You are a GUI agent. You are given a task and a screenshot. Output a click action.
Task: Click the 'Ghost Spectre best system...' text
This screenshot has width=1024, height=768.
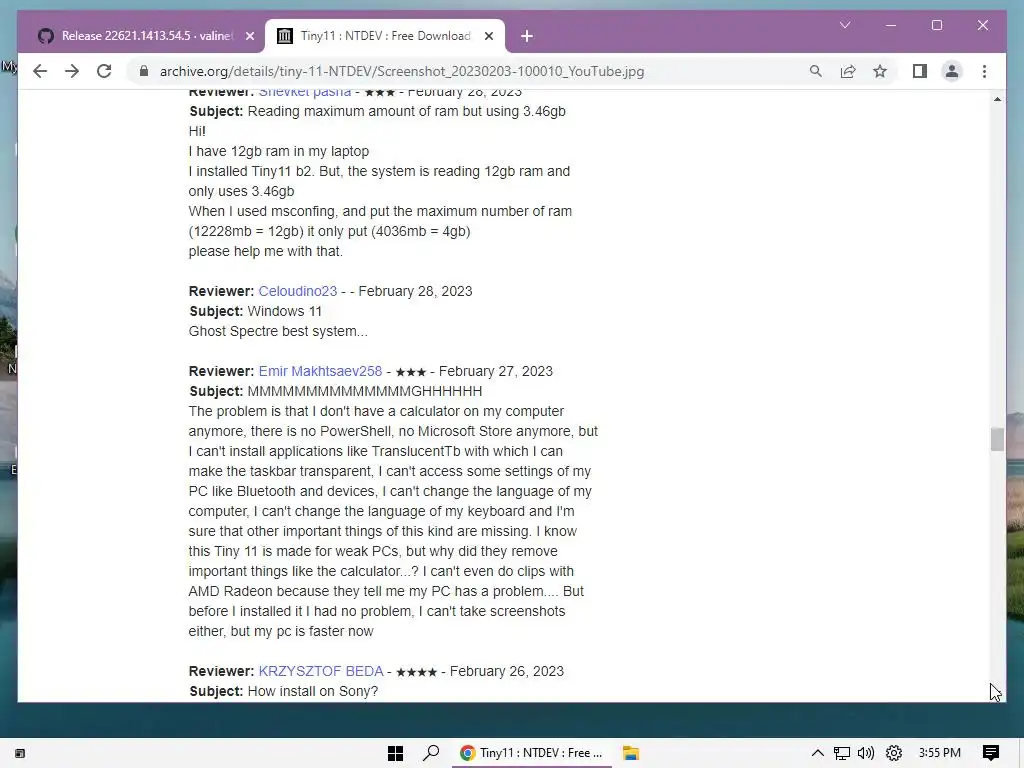click(x=278, y=331)
